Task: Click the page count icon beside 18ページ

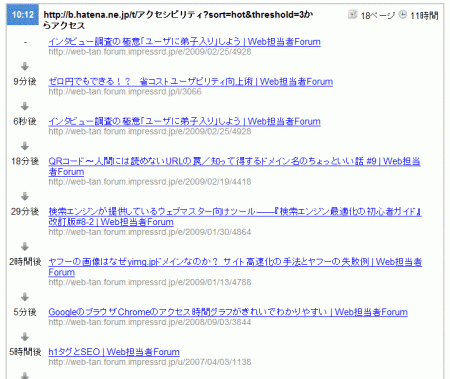Action: point(352,14)
